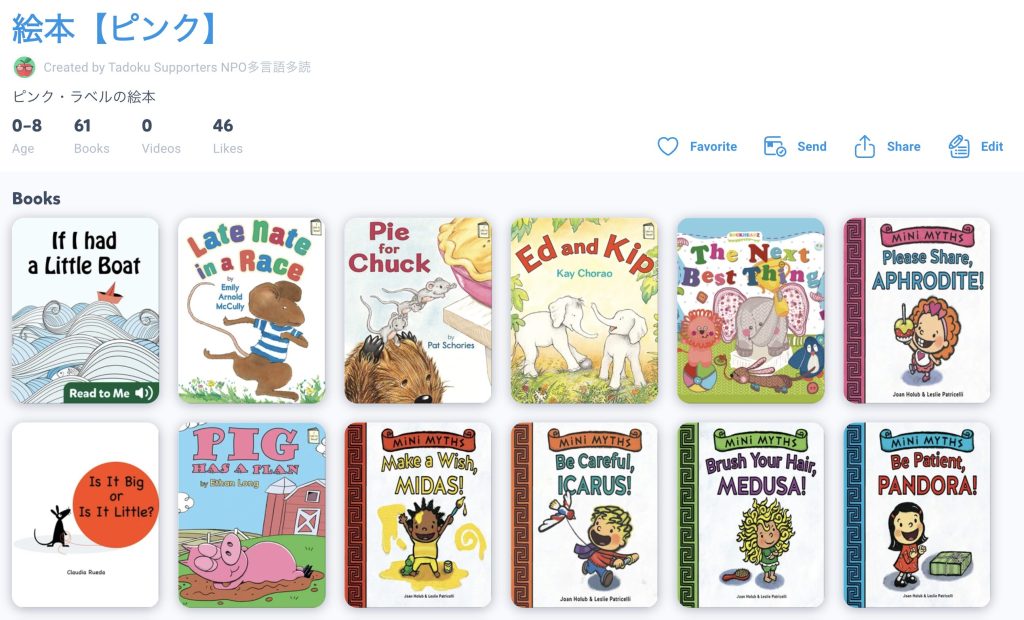Image resolution: width=1024 pixels, height=620 pixels.
Task: Click the Read to Me speaker badge
Action: (x=111, y=393)
